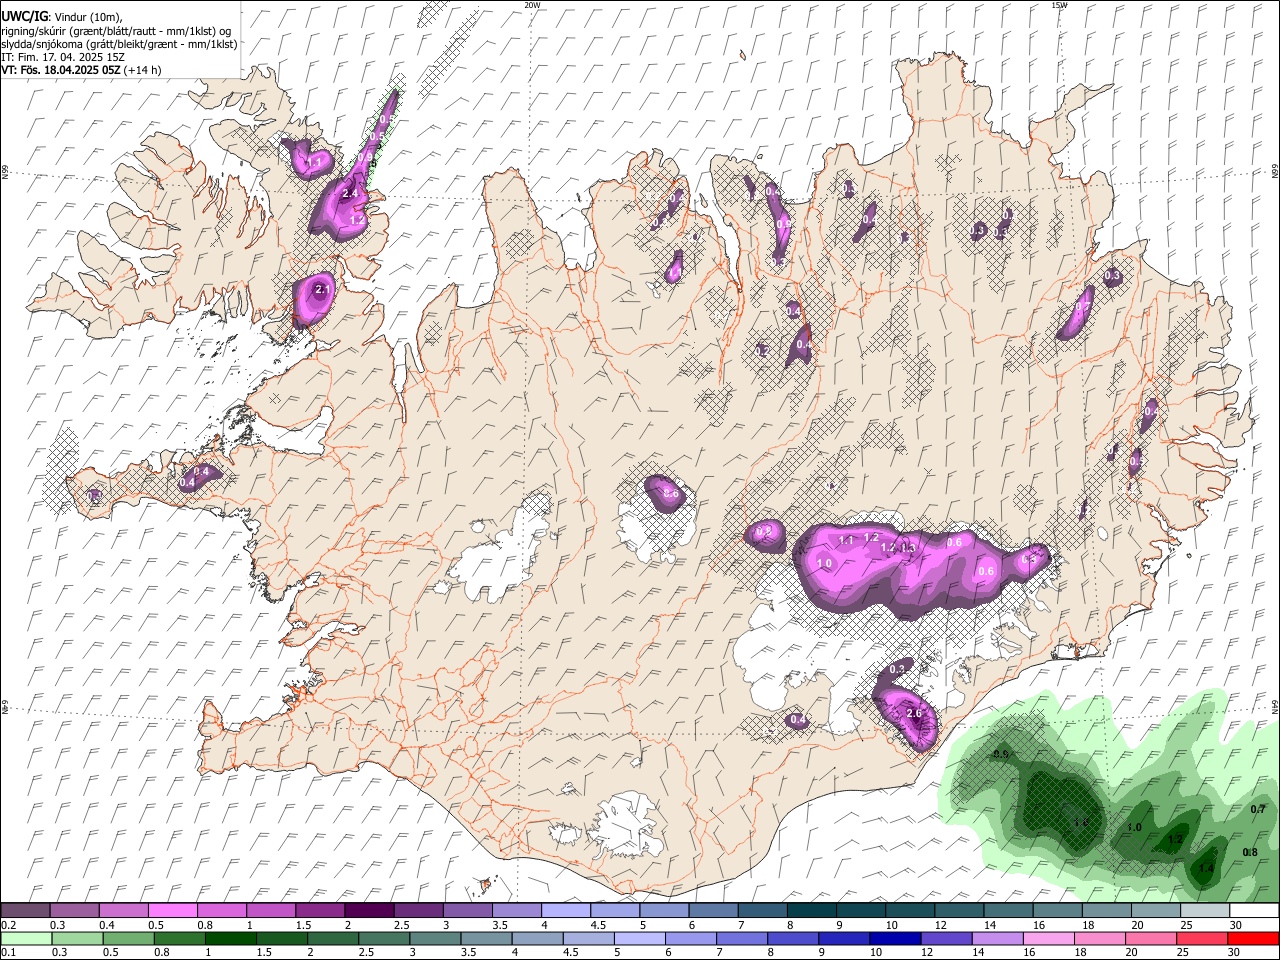Click the '15W' longitude label at top

(x=1059, y=5)
